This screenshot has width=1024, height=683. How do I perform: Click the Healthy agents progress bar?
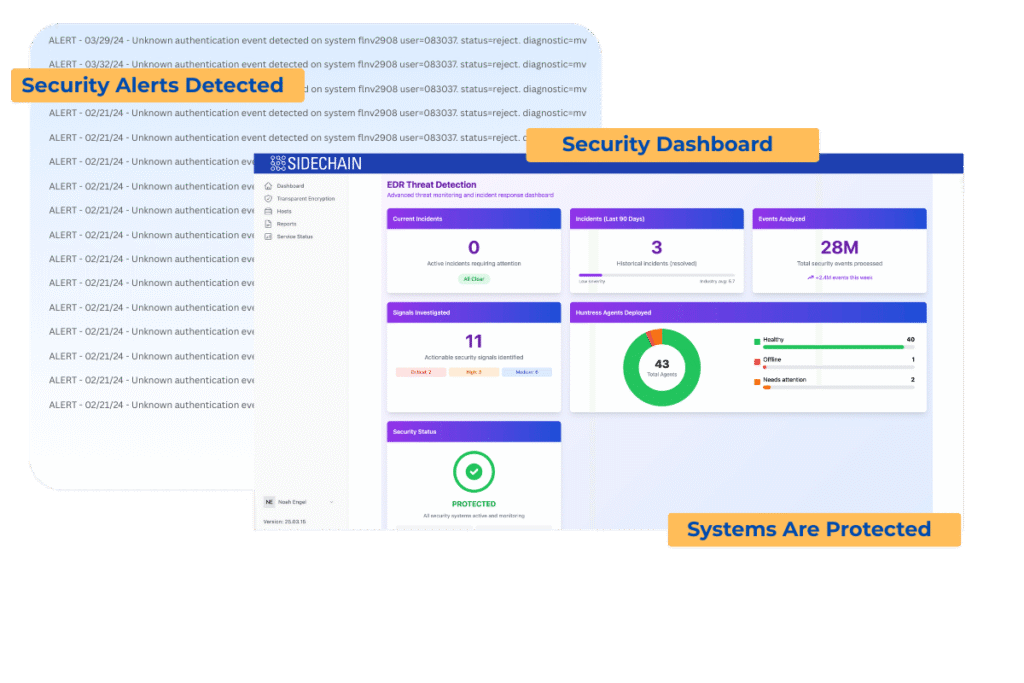839,347
